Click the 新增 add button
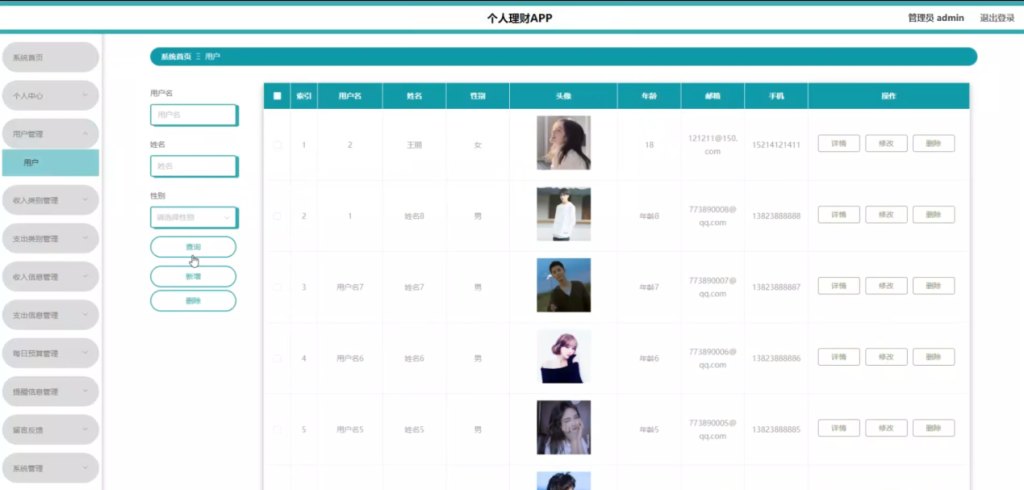Viewport: 1024px width, 490px height. (193, 276)
